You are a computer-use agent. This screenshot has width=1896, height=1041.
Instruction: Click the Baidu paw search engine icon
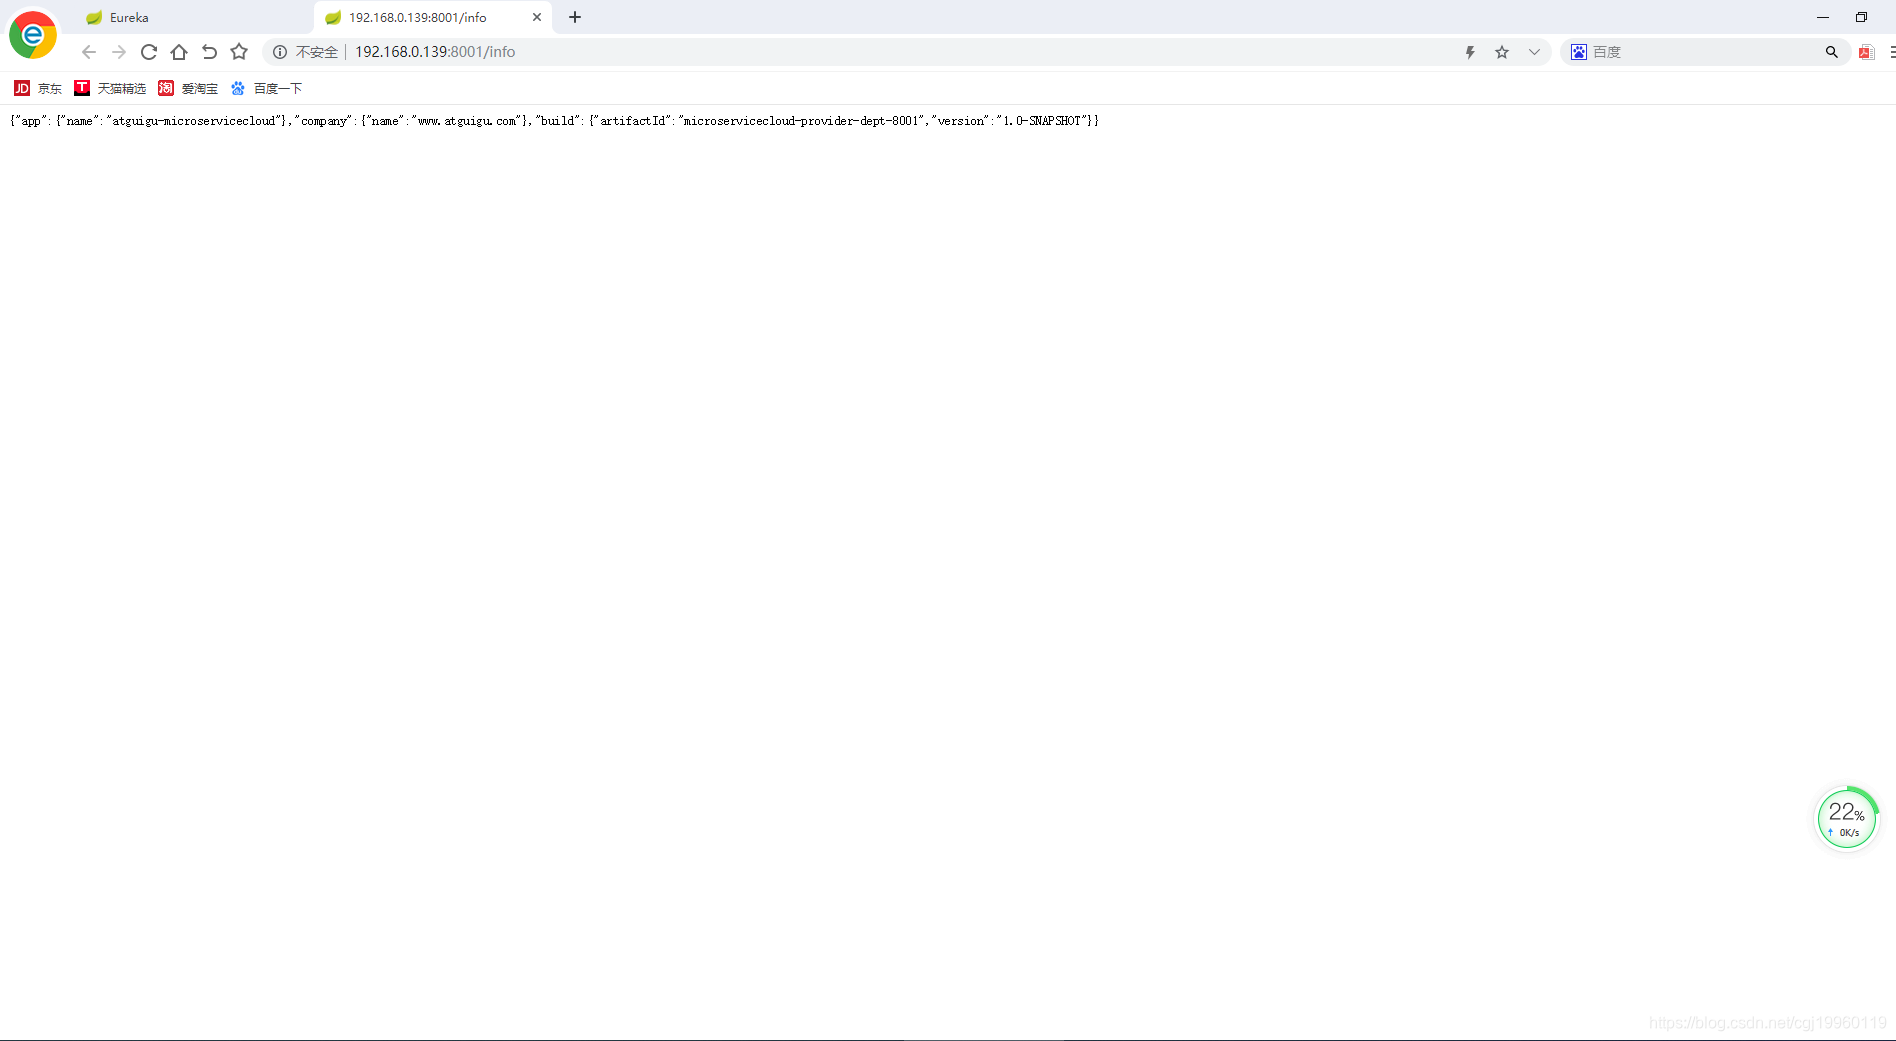point(1579,52)
